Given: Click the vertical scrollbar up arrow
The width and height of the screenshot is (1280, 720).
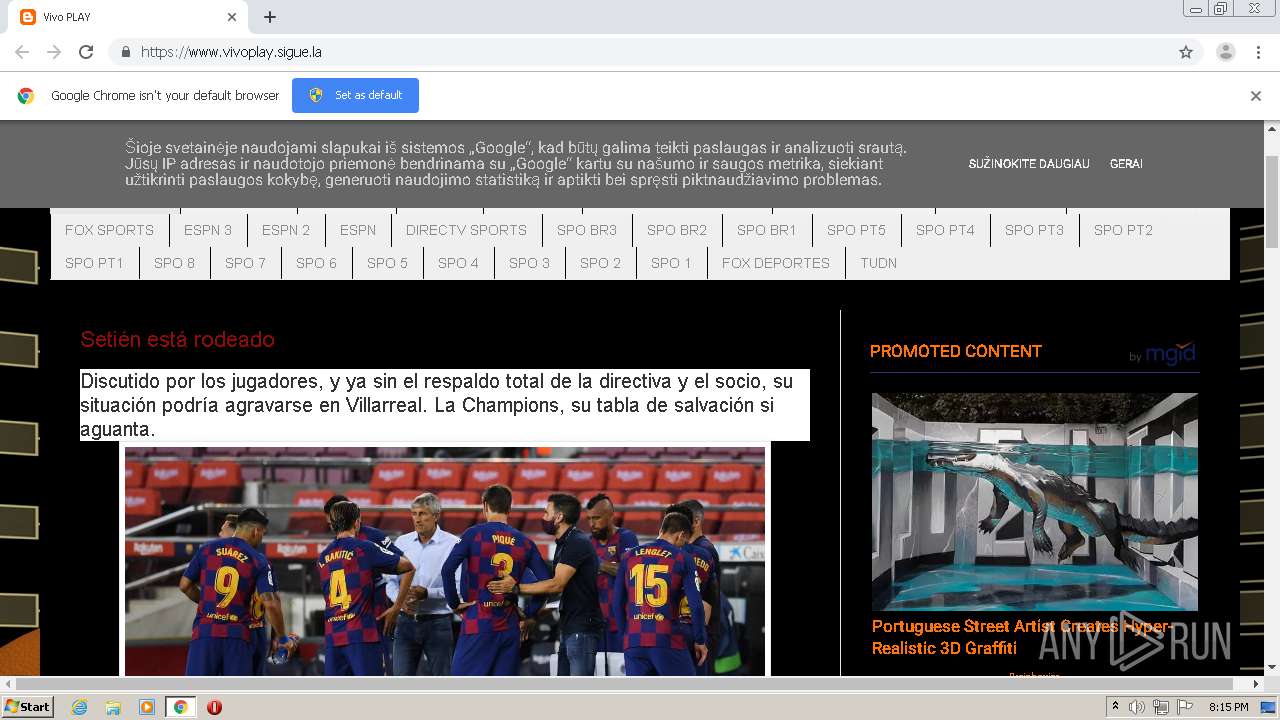Looking at the screenshot, I should tap(1271, 129).
